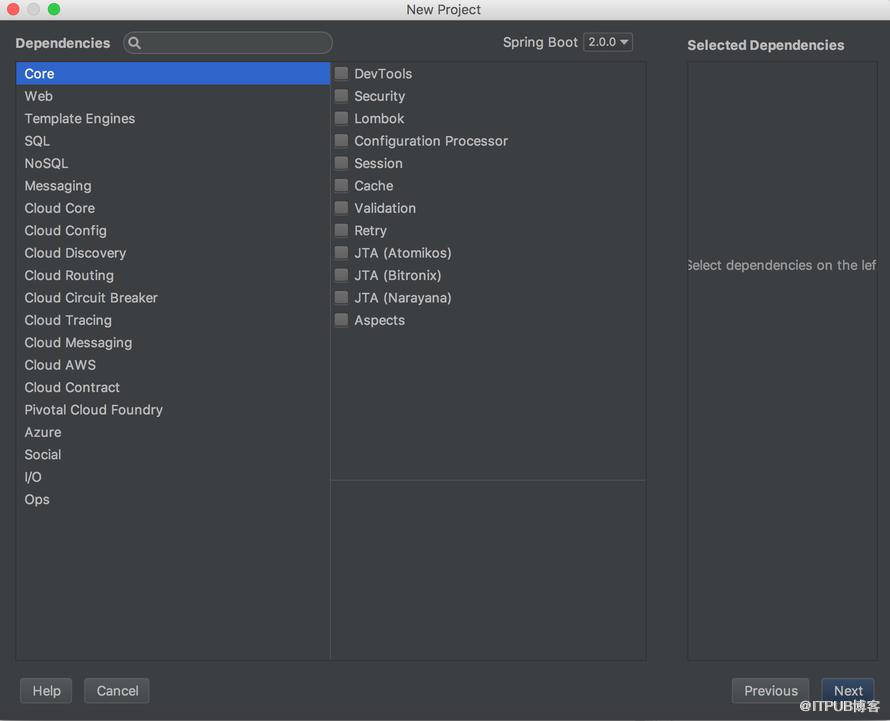Select Cloud Circuit Breaker category
Screen dimensions: 890x721
tap(173, 298)
